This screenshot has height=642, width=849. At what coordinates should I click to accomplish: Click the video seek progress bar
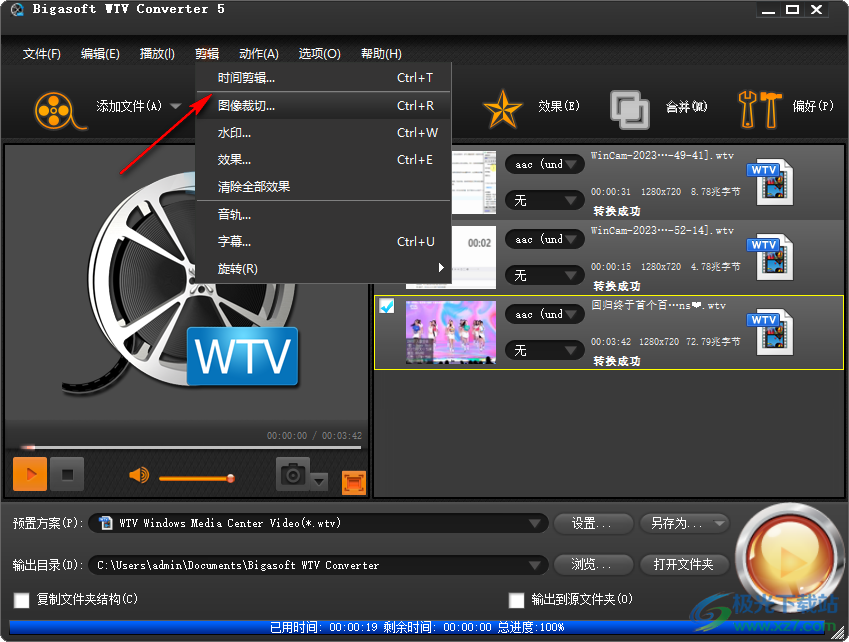(191, 448)
